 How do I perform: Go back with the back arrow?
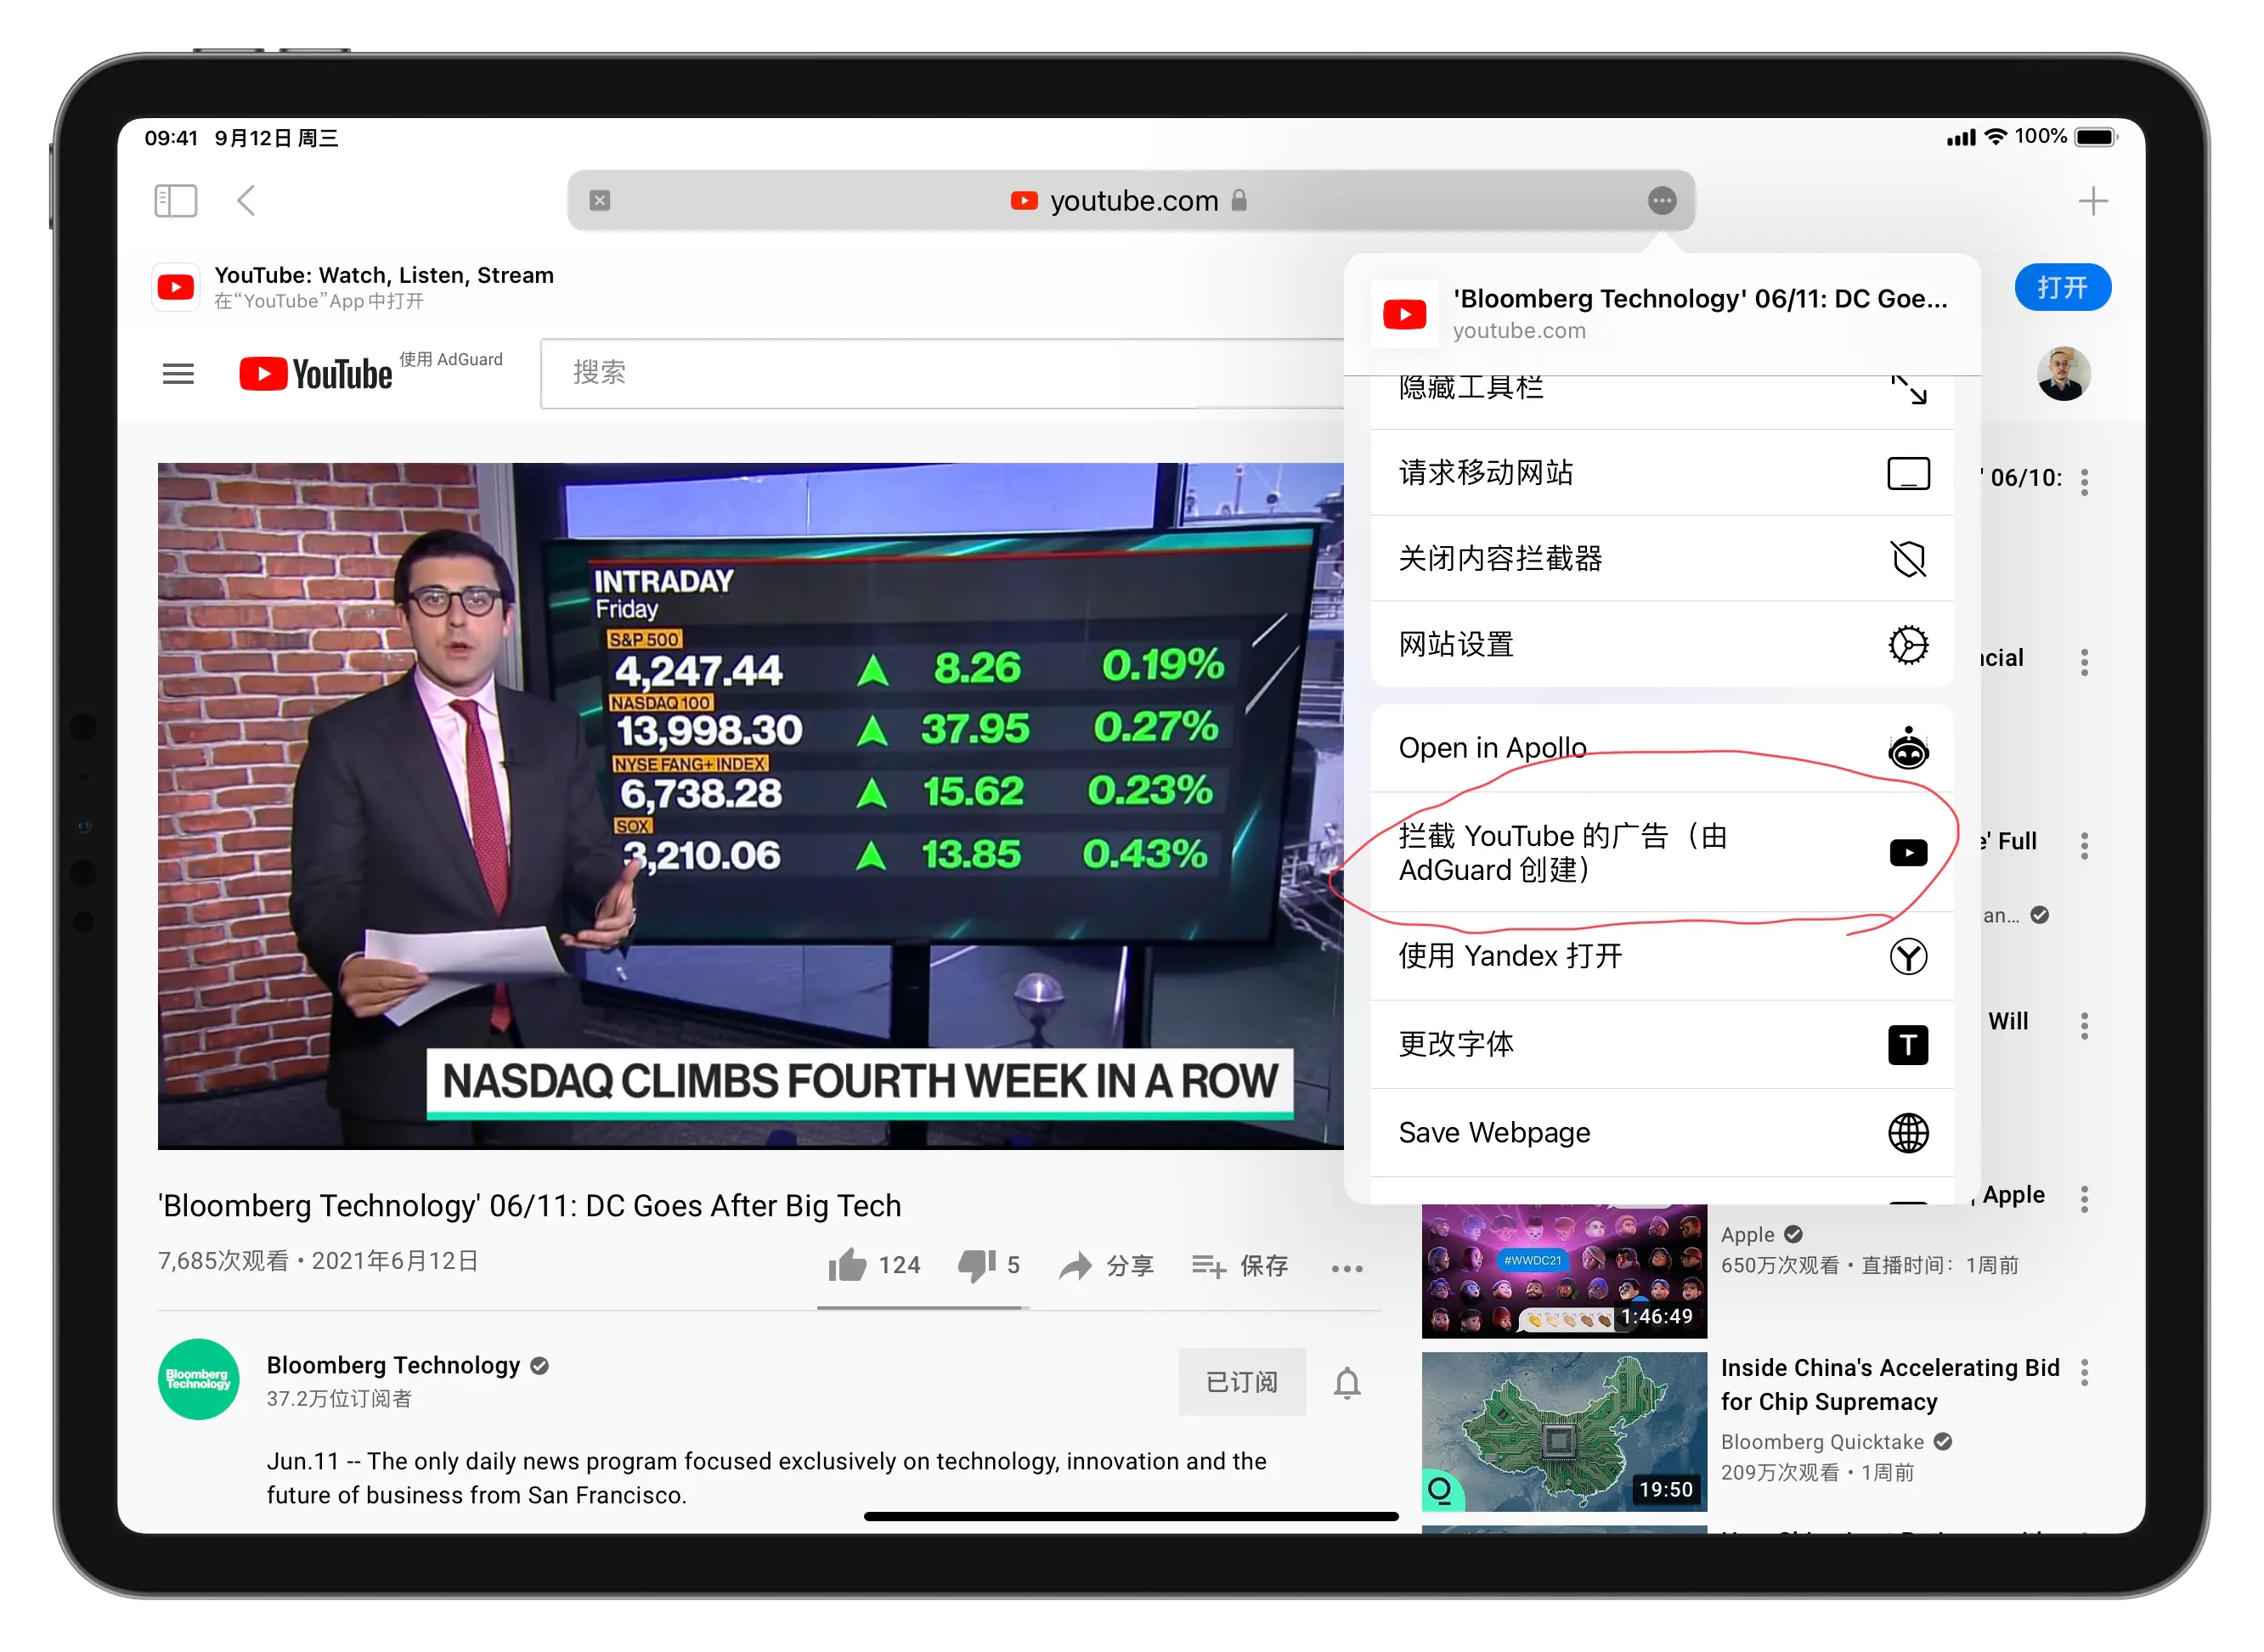click(x=246, y=200)
